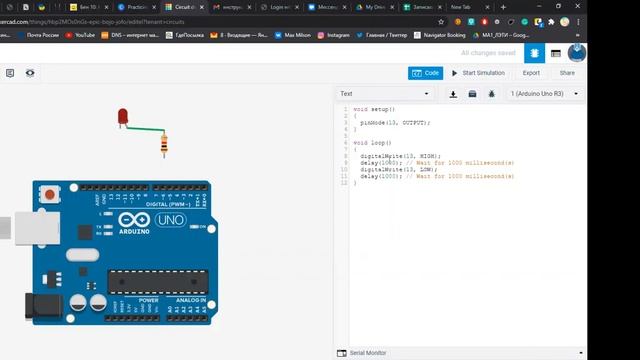The width and height of the screenshot is (640, 360).
Task: Open the code edit mode Text dropdown
Action: (x=384, y=94)
